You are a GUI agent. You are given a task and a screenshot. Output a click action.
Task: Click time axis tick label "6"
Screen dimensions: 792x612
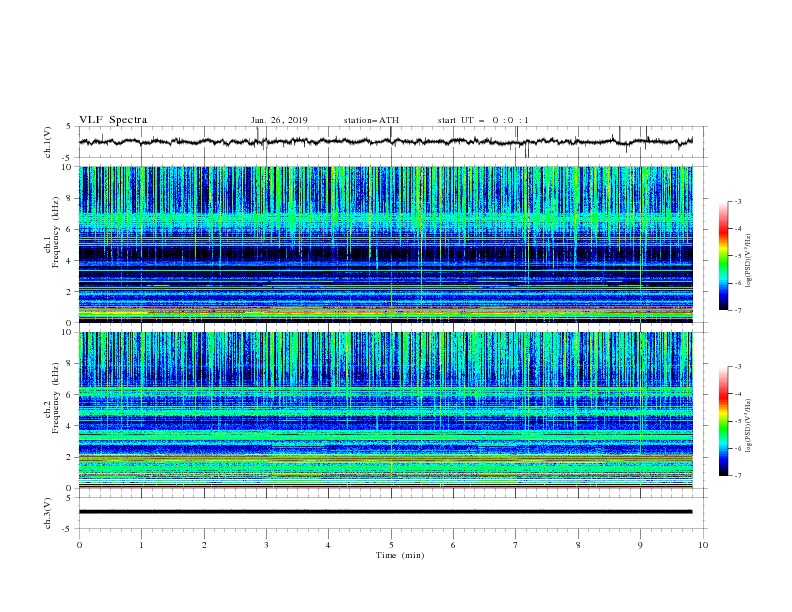[x=453, y=545]
